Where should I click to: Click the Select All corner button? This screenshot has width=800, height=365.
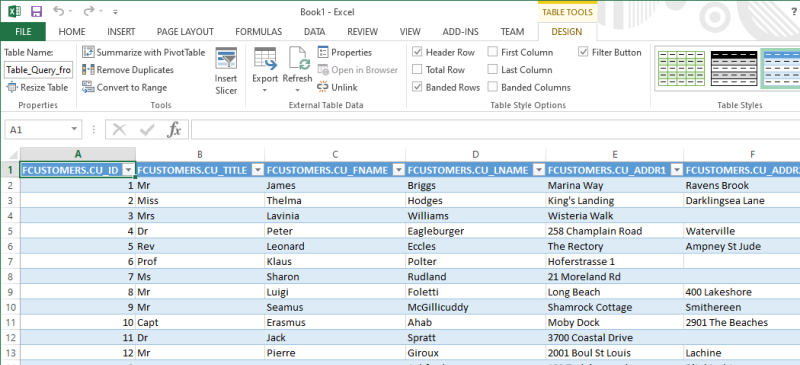pyautogui.click(x=10, y=154)
